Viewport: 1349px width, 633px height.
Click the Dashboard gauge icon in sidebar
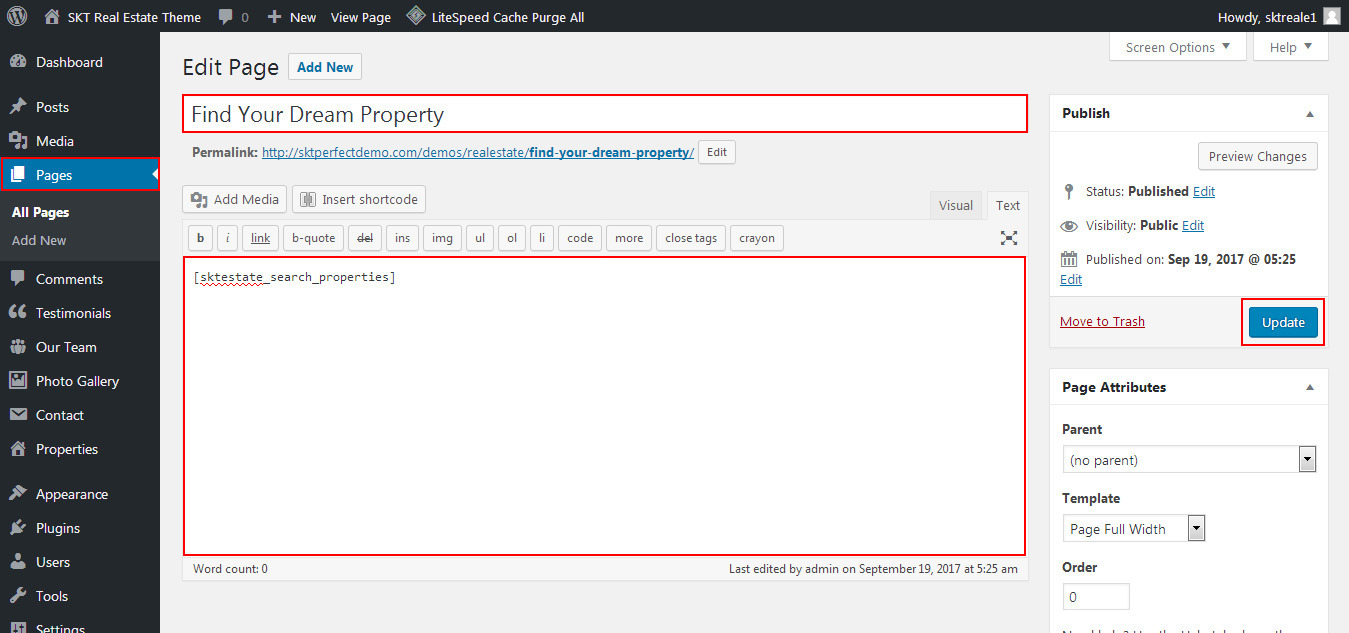(x=18, y=62)
